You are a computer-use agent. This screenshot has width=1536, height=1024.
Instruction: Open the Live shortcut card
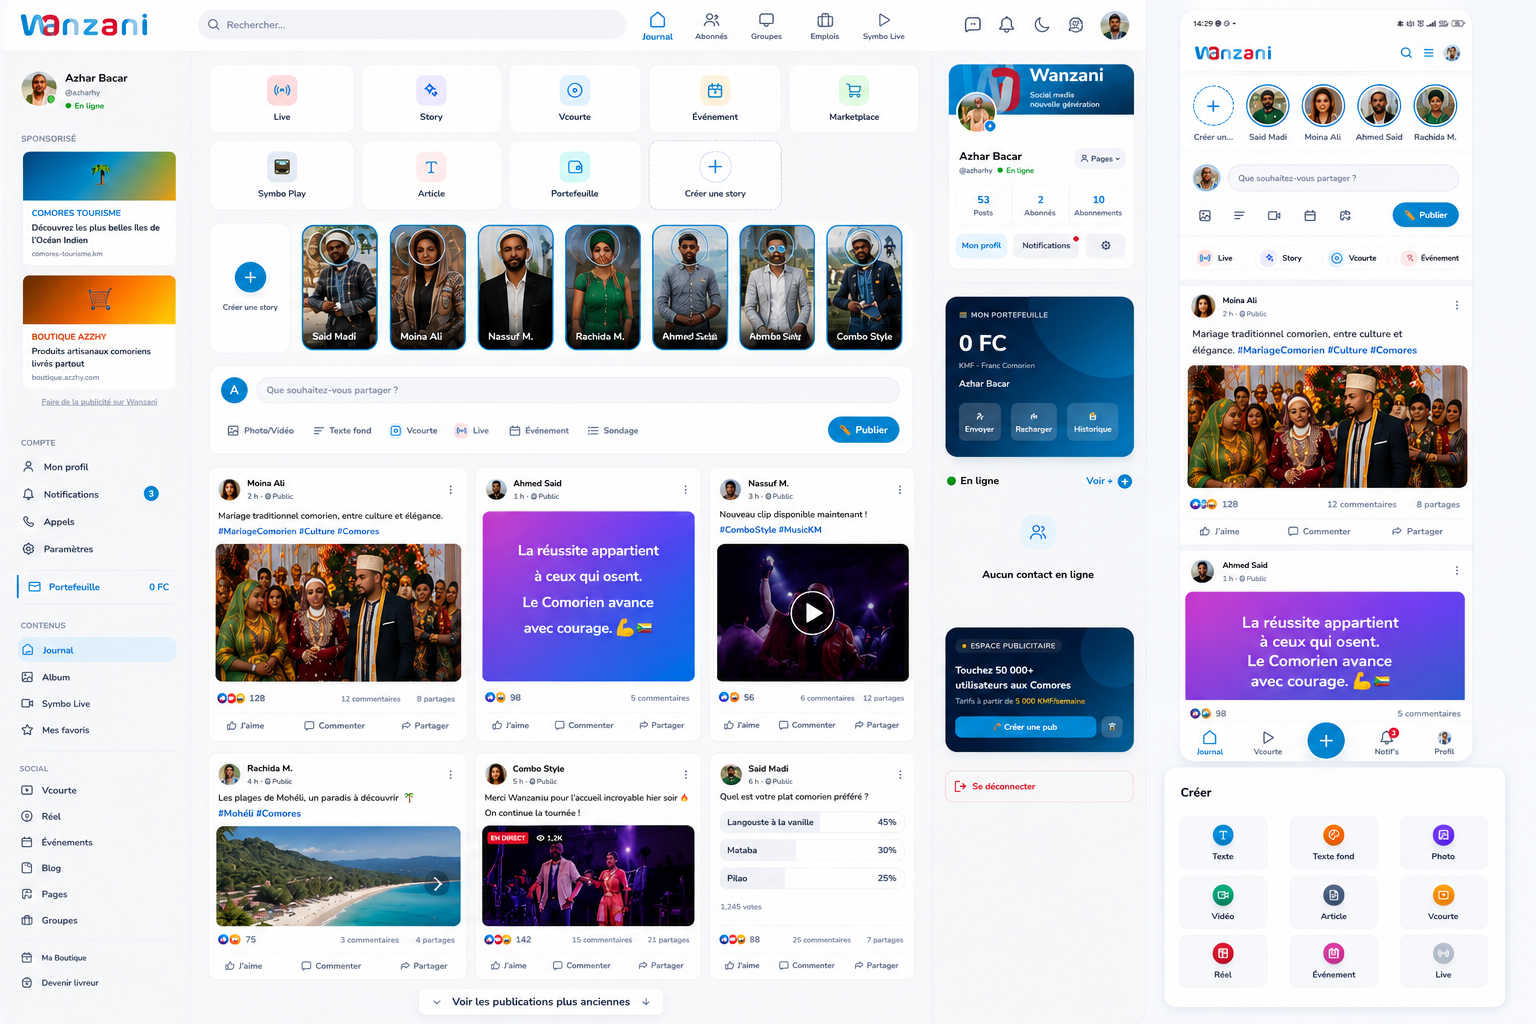tap(282, 99)
